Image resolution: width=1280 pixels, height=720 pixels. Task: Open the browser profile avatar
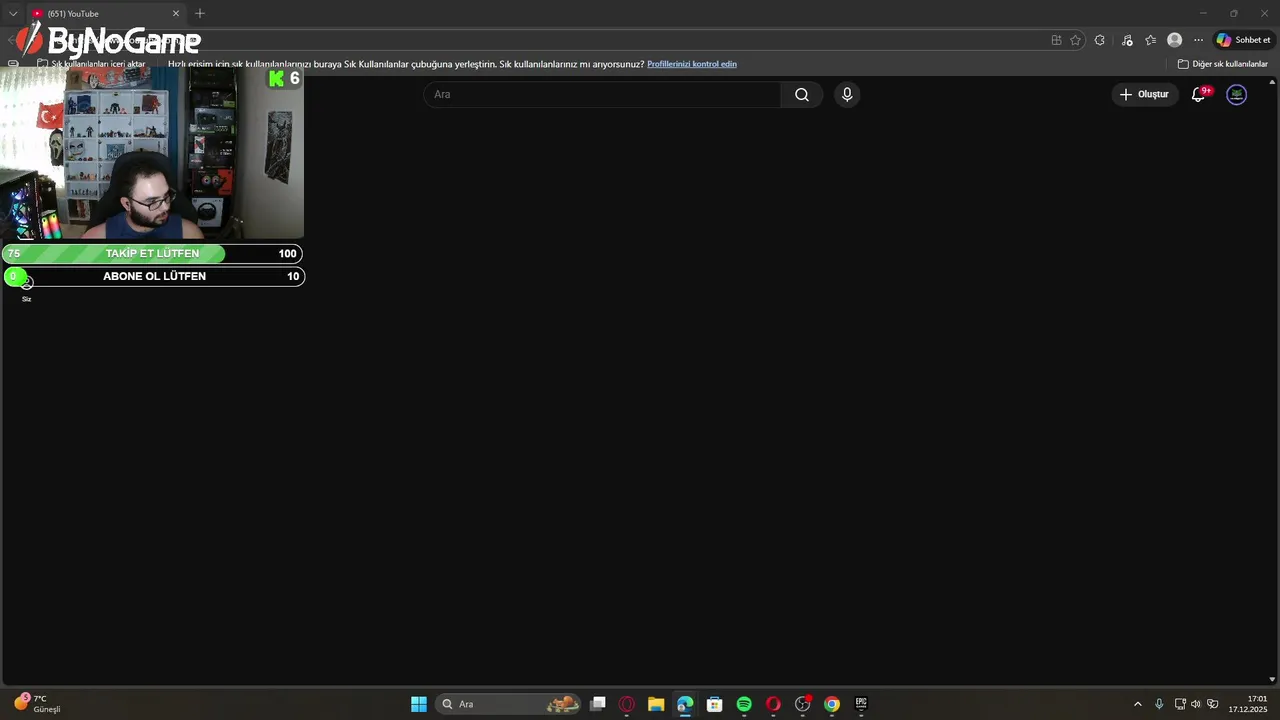pos(1175,40)
